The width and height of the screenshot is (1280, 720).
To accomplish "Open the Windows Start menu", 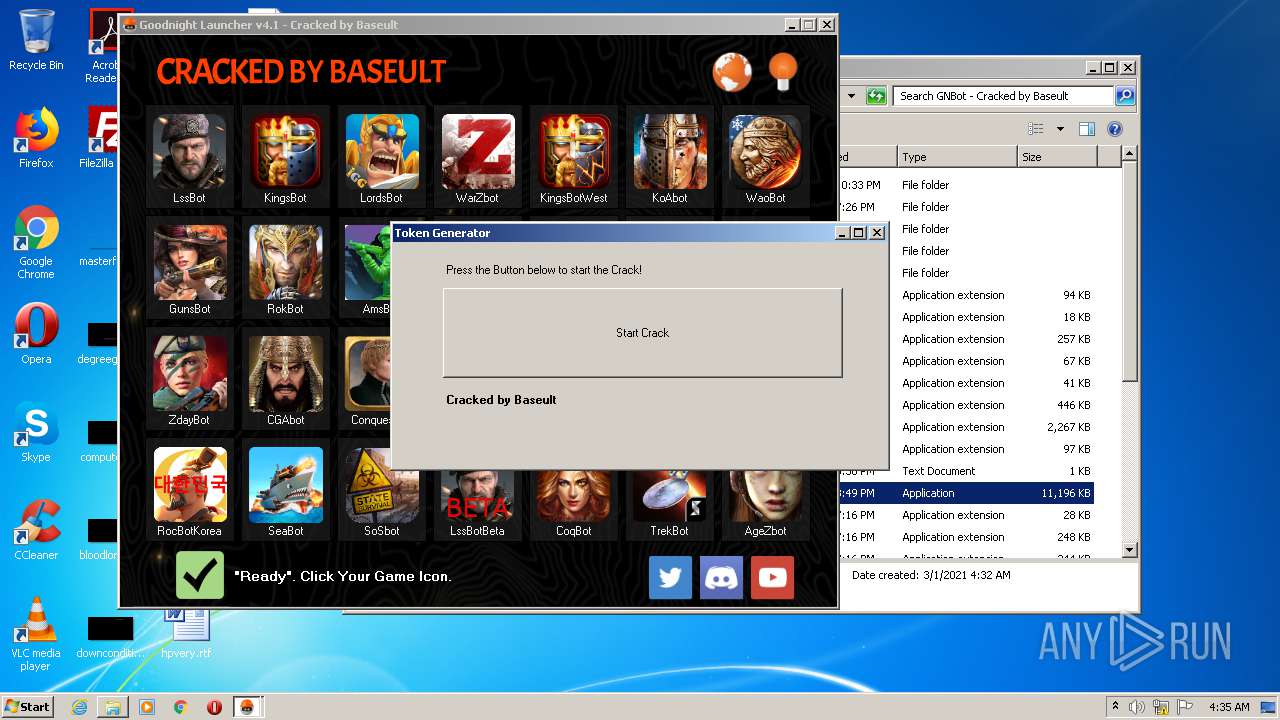I will point(28,706).
